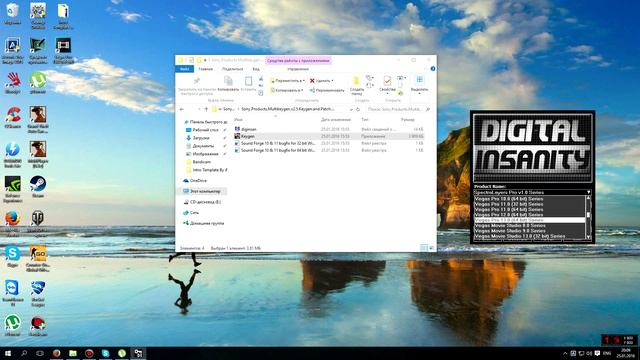640x360 pixels.
Task: Open the Windows Start menu
Action: (7, 353)
